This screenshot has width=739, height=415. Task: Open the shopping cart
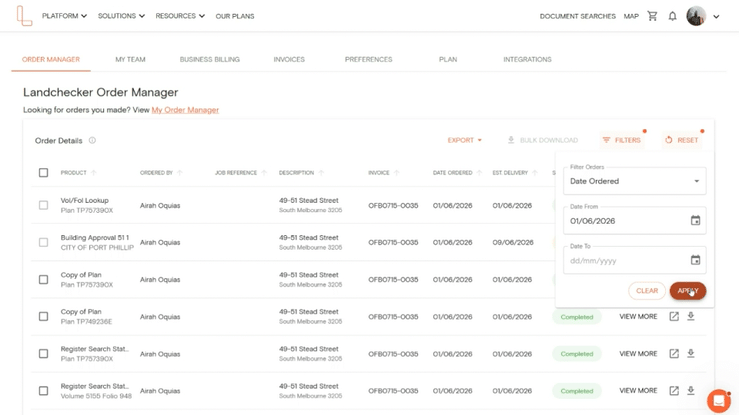point(652,16)
